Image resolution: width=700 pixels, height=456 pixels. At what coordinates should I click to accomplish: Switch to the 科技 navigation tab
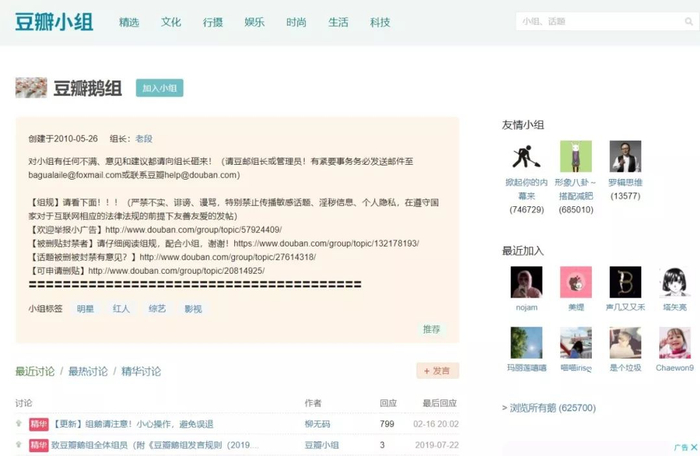(x=380, y=22)
